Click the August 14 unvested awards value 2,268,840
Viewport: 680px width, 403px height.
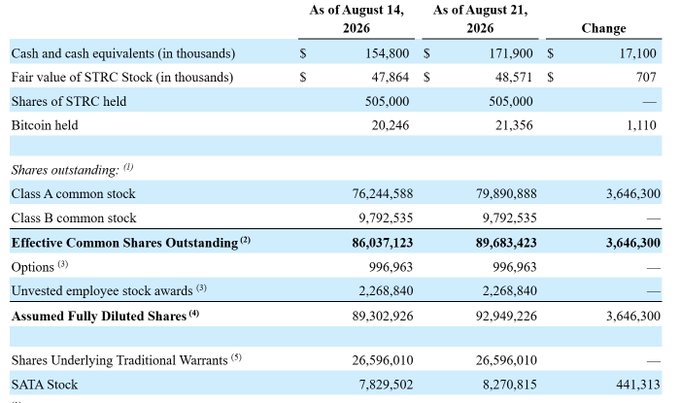tap(386, 291)
